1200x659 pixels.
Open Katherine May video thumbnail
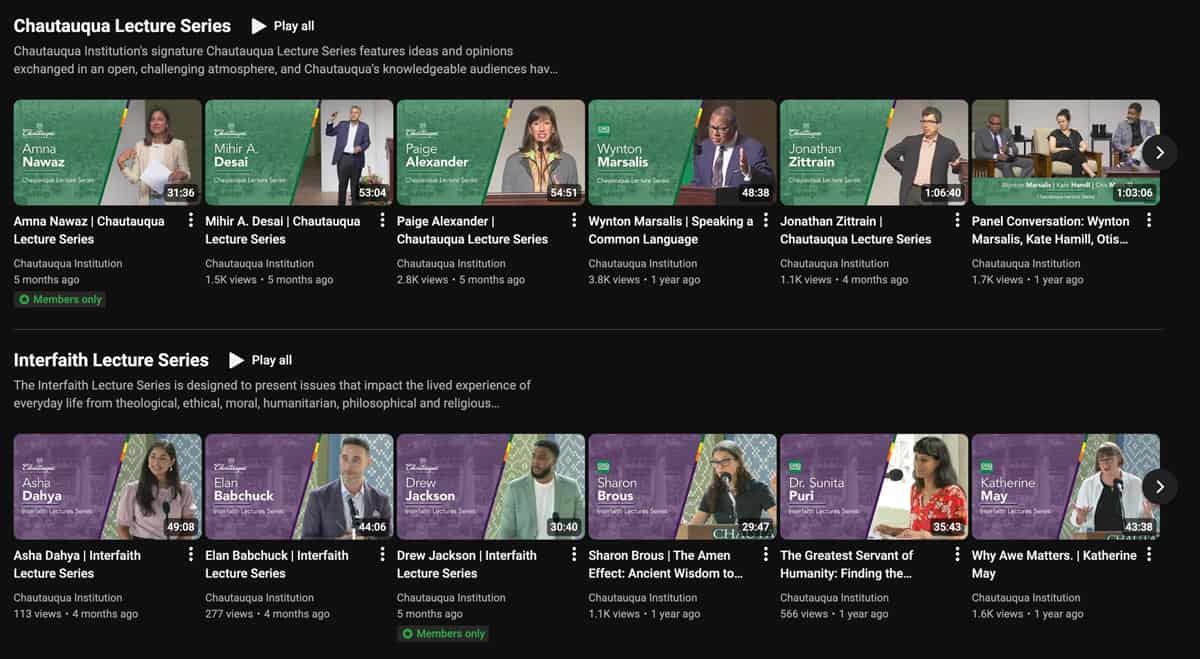click(1066, 487)
